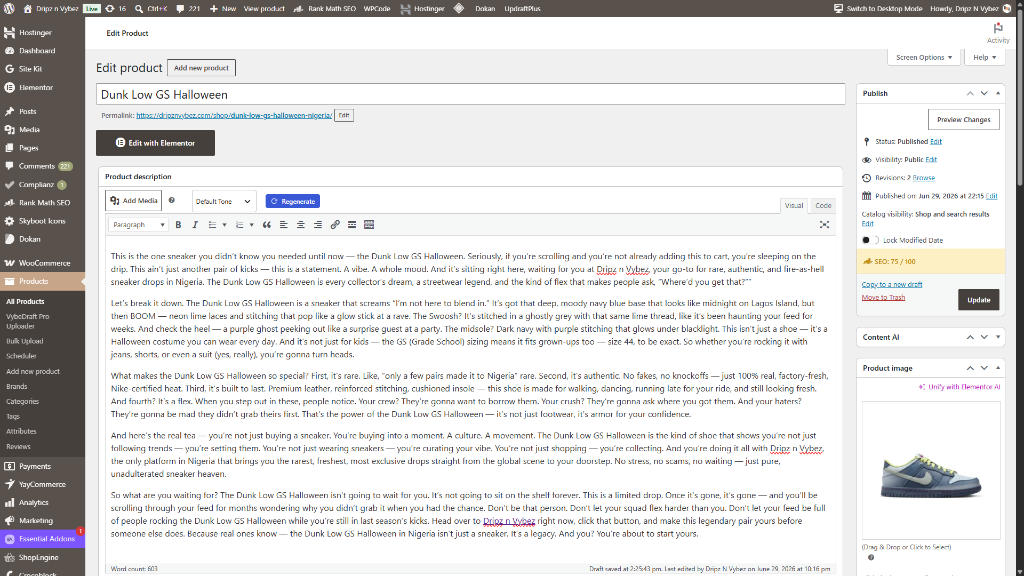The width and height of the screenshot is (1024, 576).
Task: Open the comments bubble showing 221
Action: pos(188,8)
